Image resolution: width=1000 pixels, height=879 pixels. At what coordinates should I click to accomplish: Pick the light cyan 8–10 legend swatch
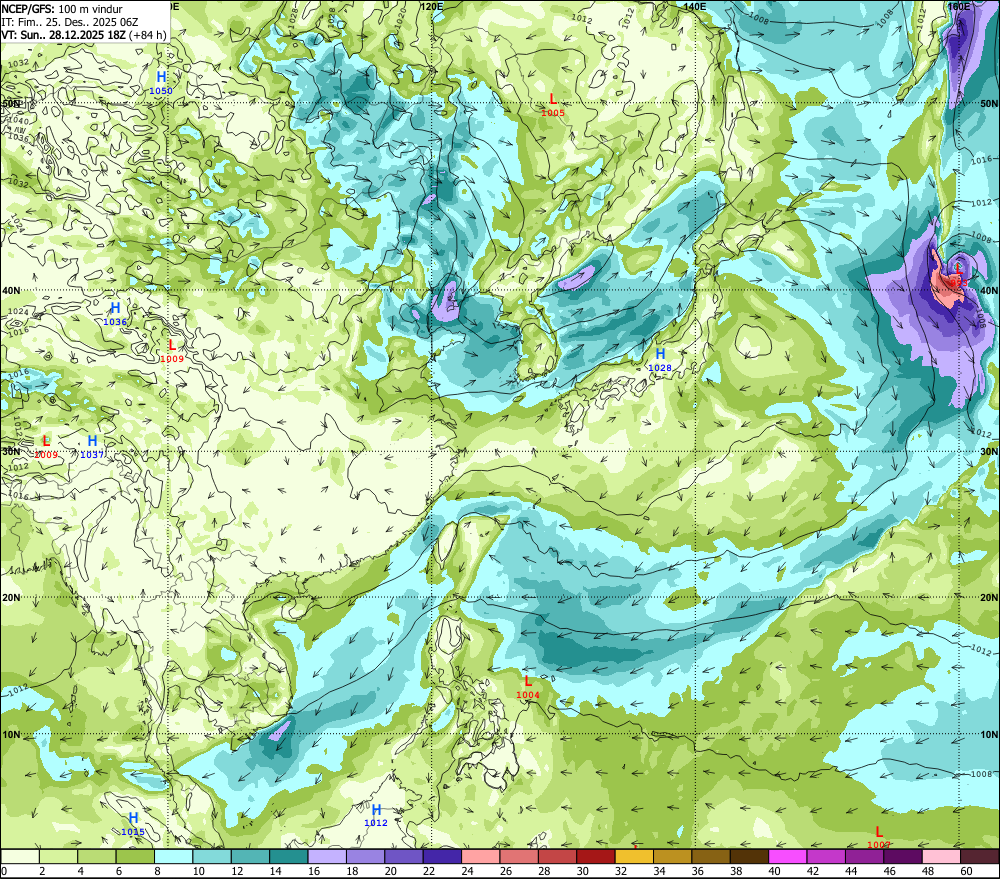pos(173,856)
